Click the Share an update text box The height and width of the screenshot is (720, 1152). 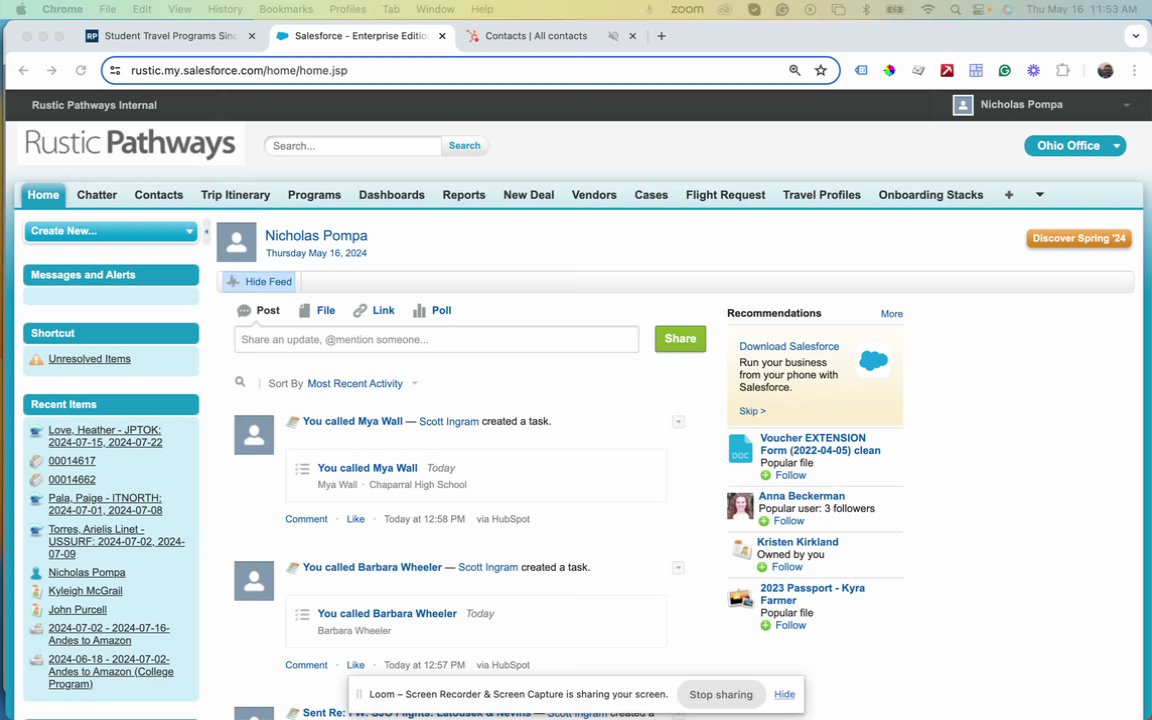click(x=436, y=339)
